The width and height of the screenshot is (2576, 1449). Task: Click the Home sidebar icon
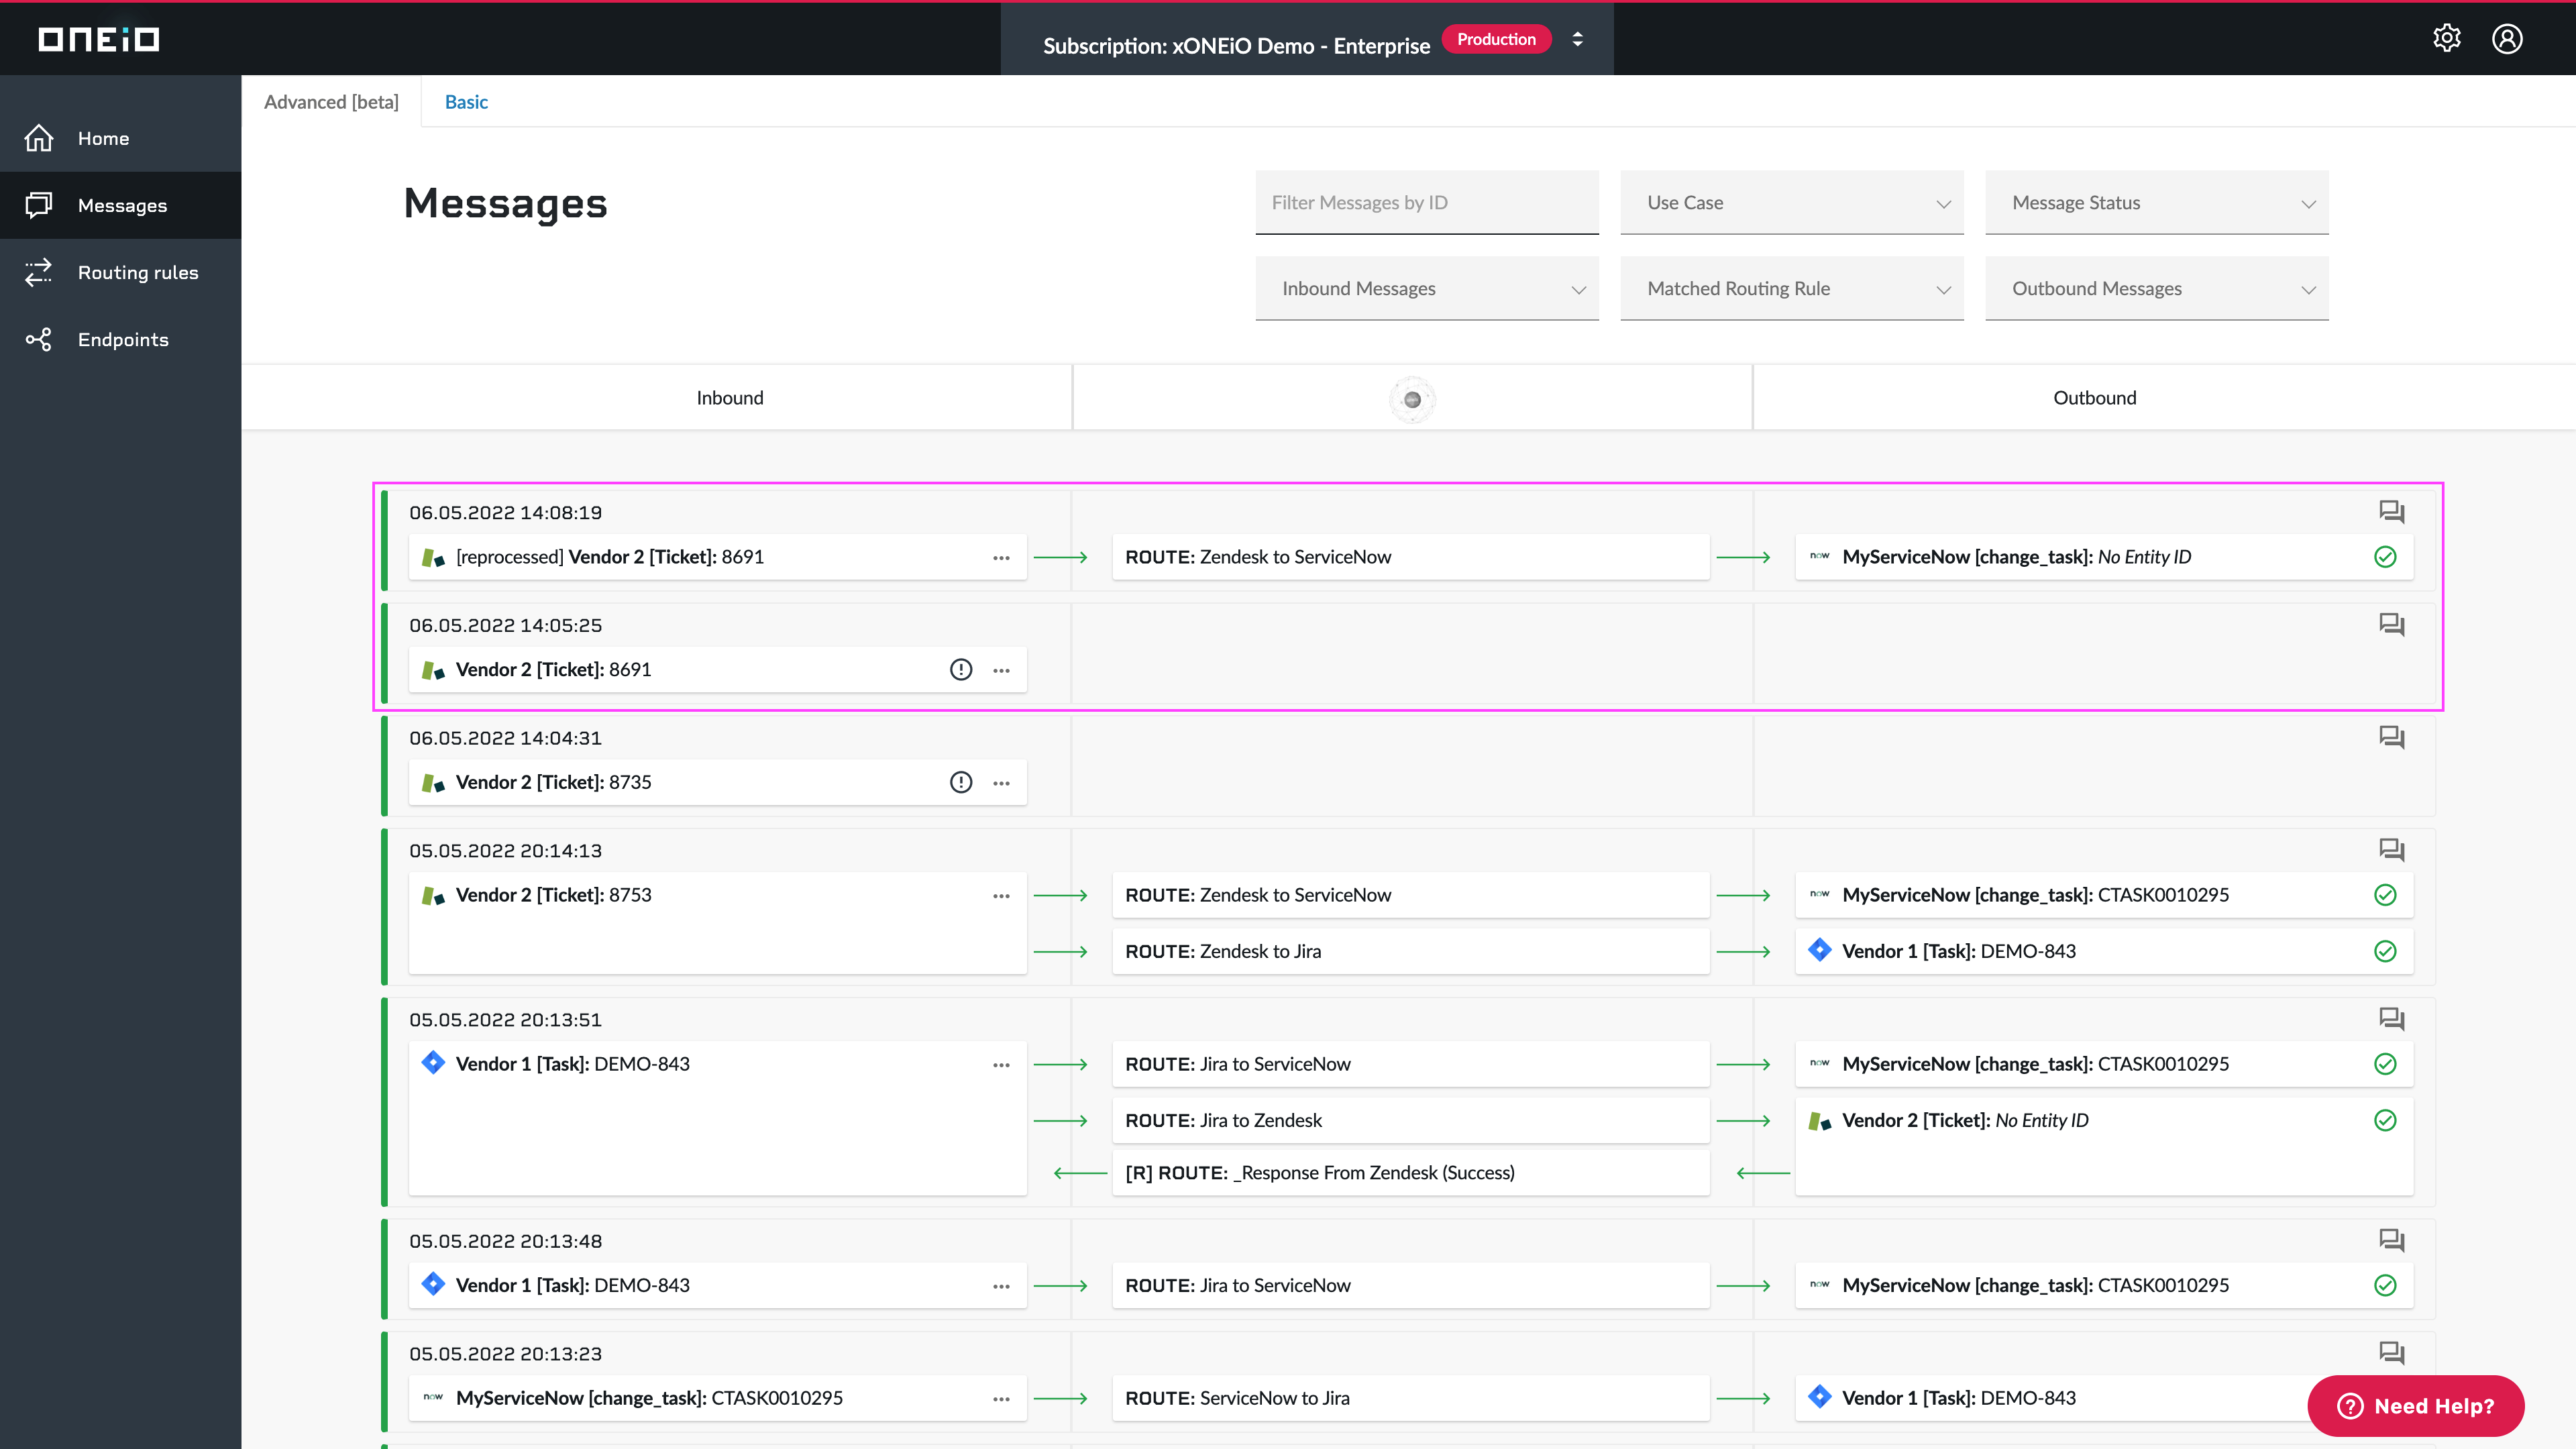(x=39, y=138)
